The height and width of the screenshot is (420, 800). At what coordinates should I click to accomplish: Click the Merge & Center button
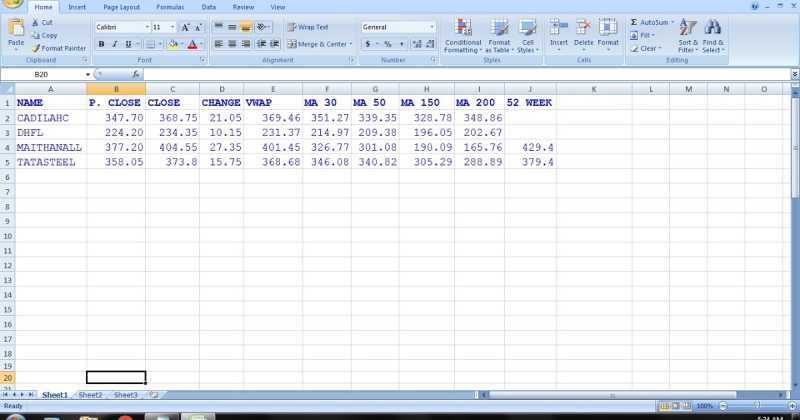(318, 44)
